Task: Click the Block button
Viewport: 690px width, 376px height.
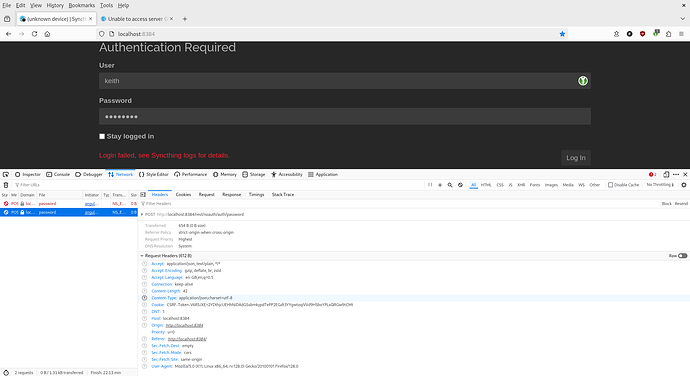Action: click(667, 203)
